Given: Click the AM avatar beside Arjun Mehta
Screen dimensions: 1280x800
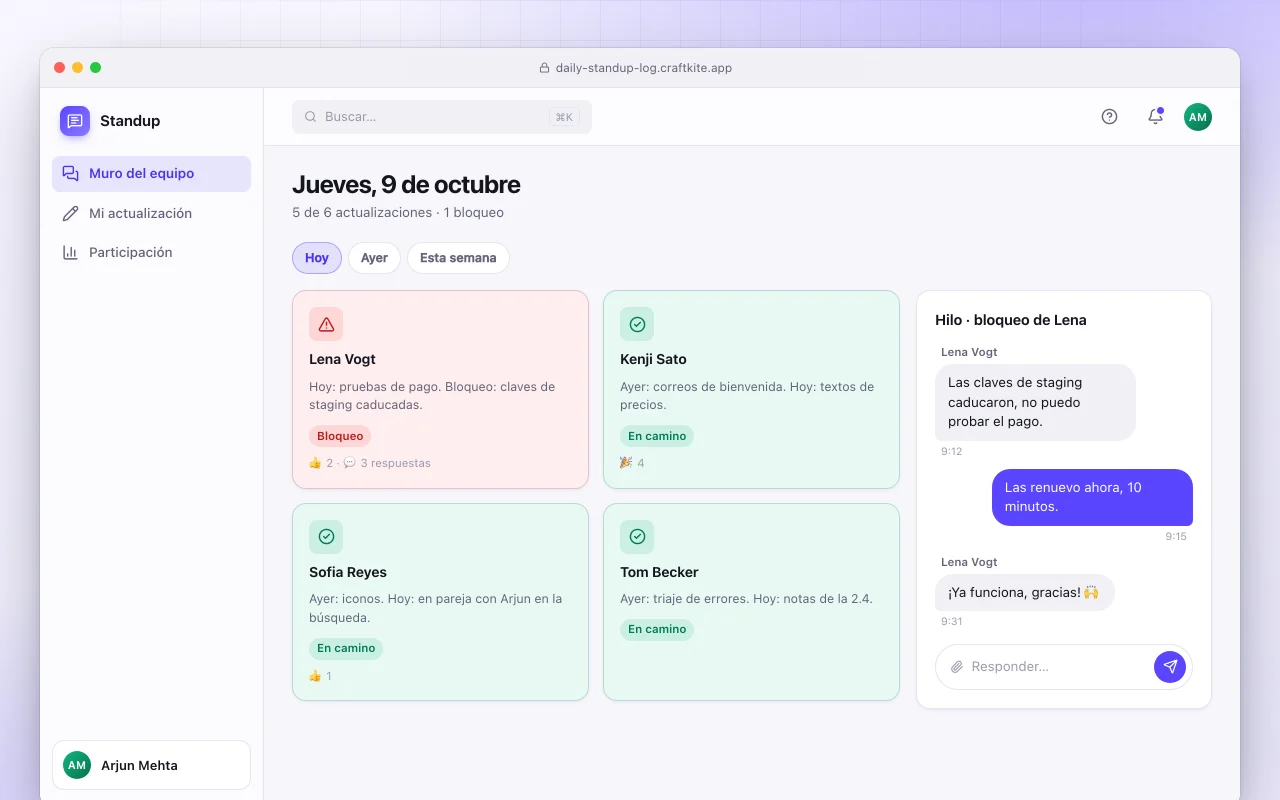Looking at the screenshot, I should (77, 765).
